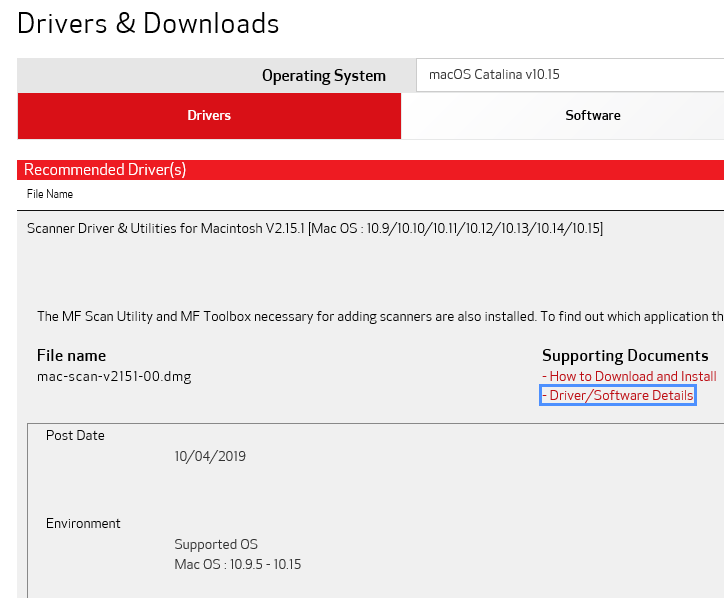Click the Driver/Software Details link

tap(620, 396)
